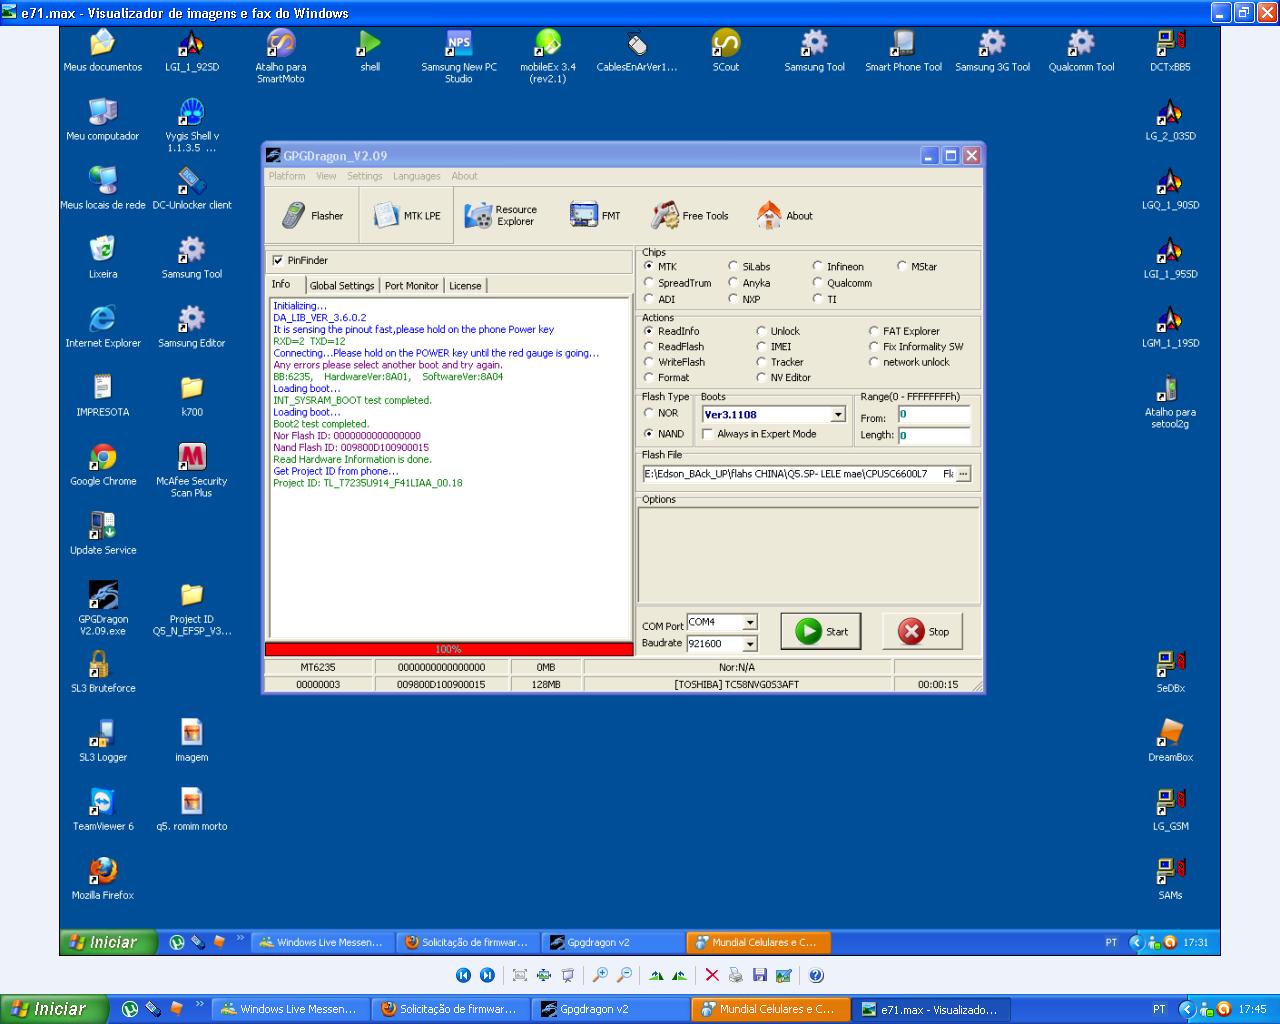Click the Project ID line in Info log
This screenshot has width=1280, height=1024.
coord(368,483)
